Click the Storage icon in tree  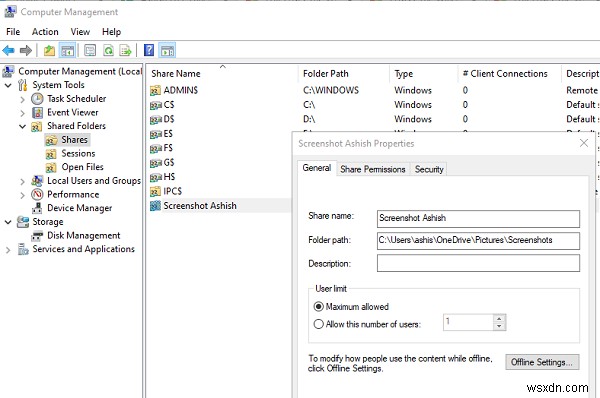point(23,222)
